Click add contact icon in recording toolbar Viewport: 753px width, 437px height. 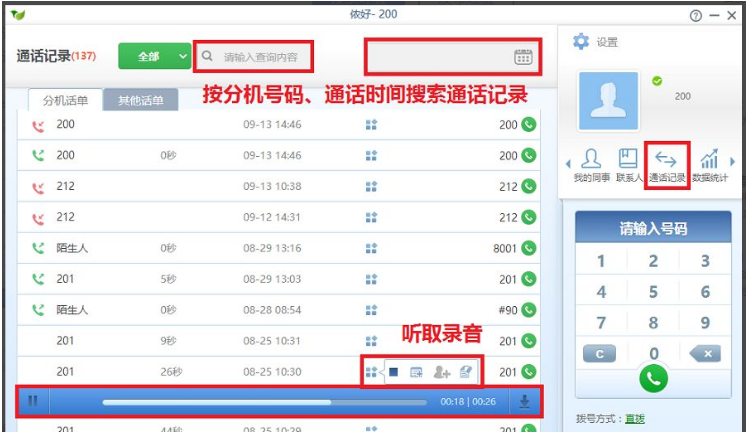(441, 373)
